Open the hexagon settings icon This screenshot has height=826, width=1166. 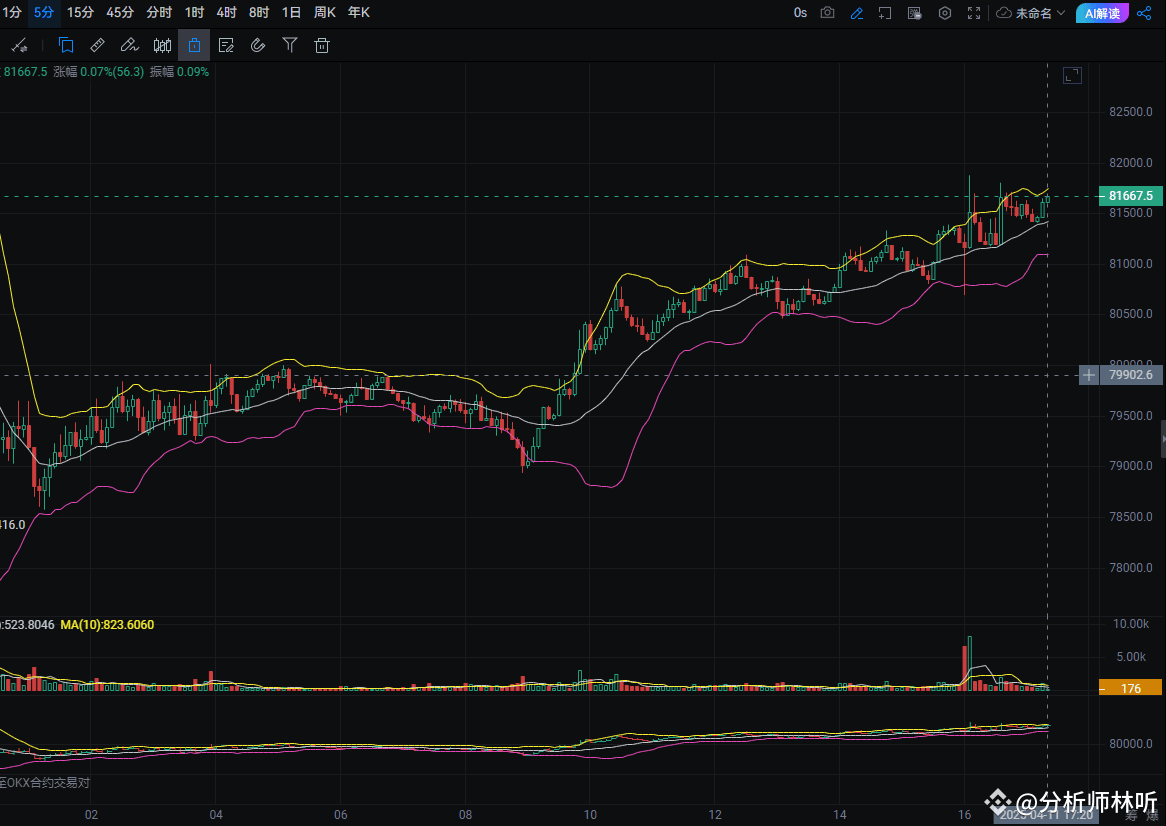click(x=945, y=13)
